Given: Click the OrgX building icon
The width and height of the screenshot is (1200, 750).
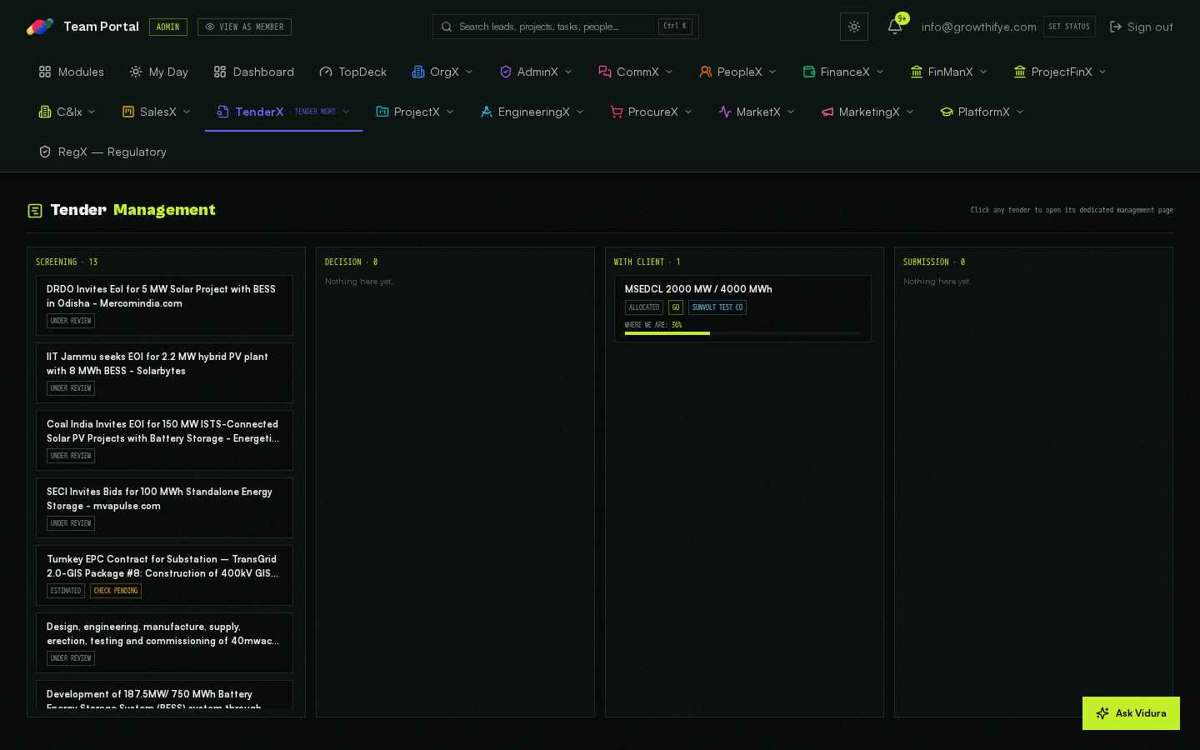Looking at the screenshot, I should [418, 72].
